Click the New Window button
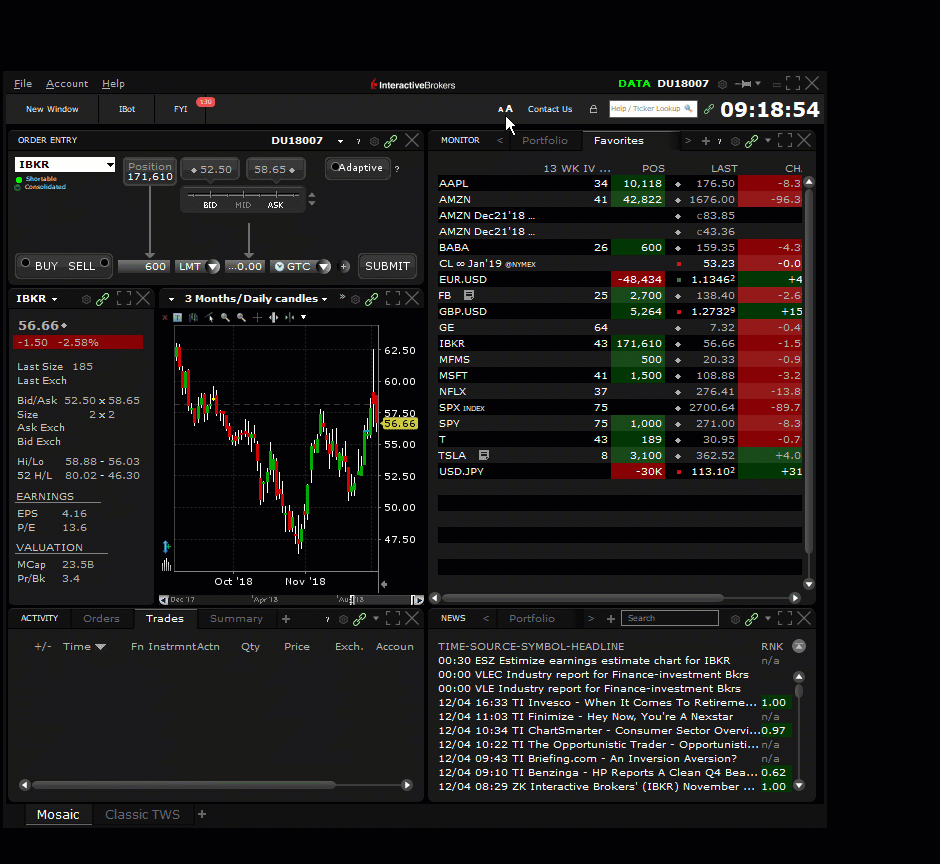940x864 pixels. tap(52, 109)
